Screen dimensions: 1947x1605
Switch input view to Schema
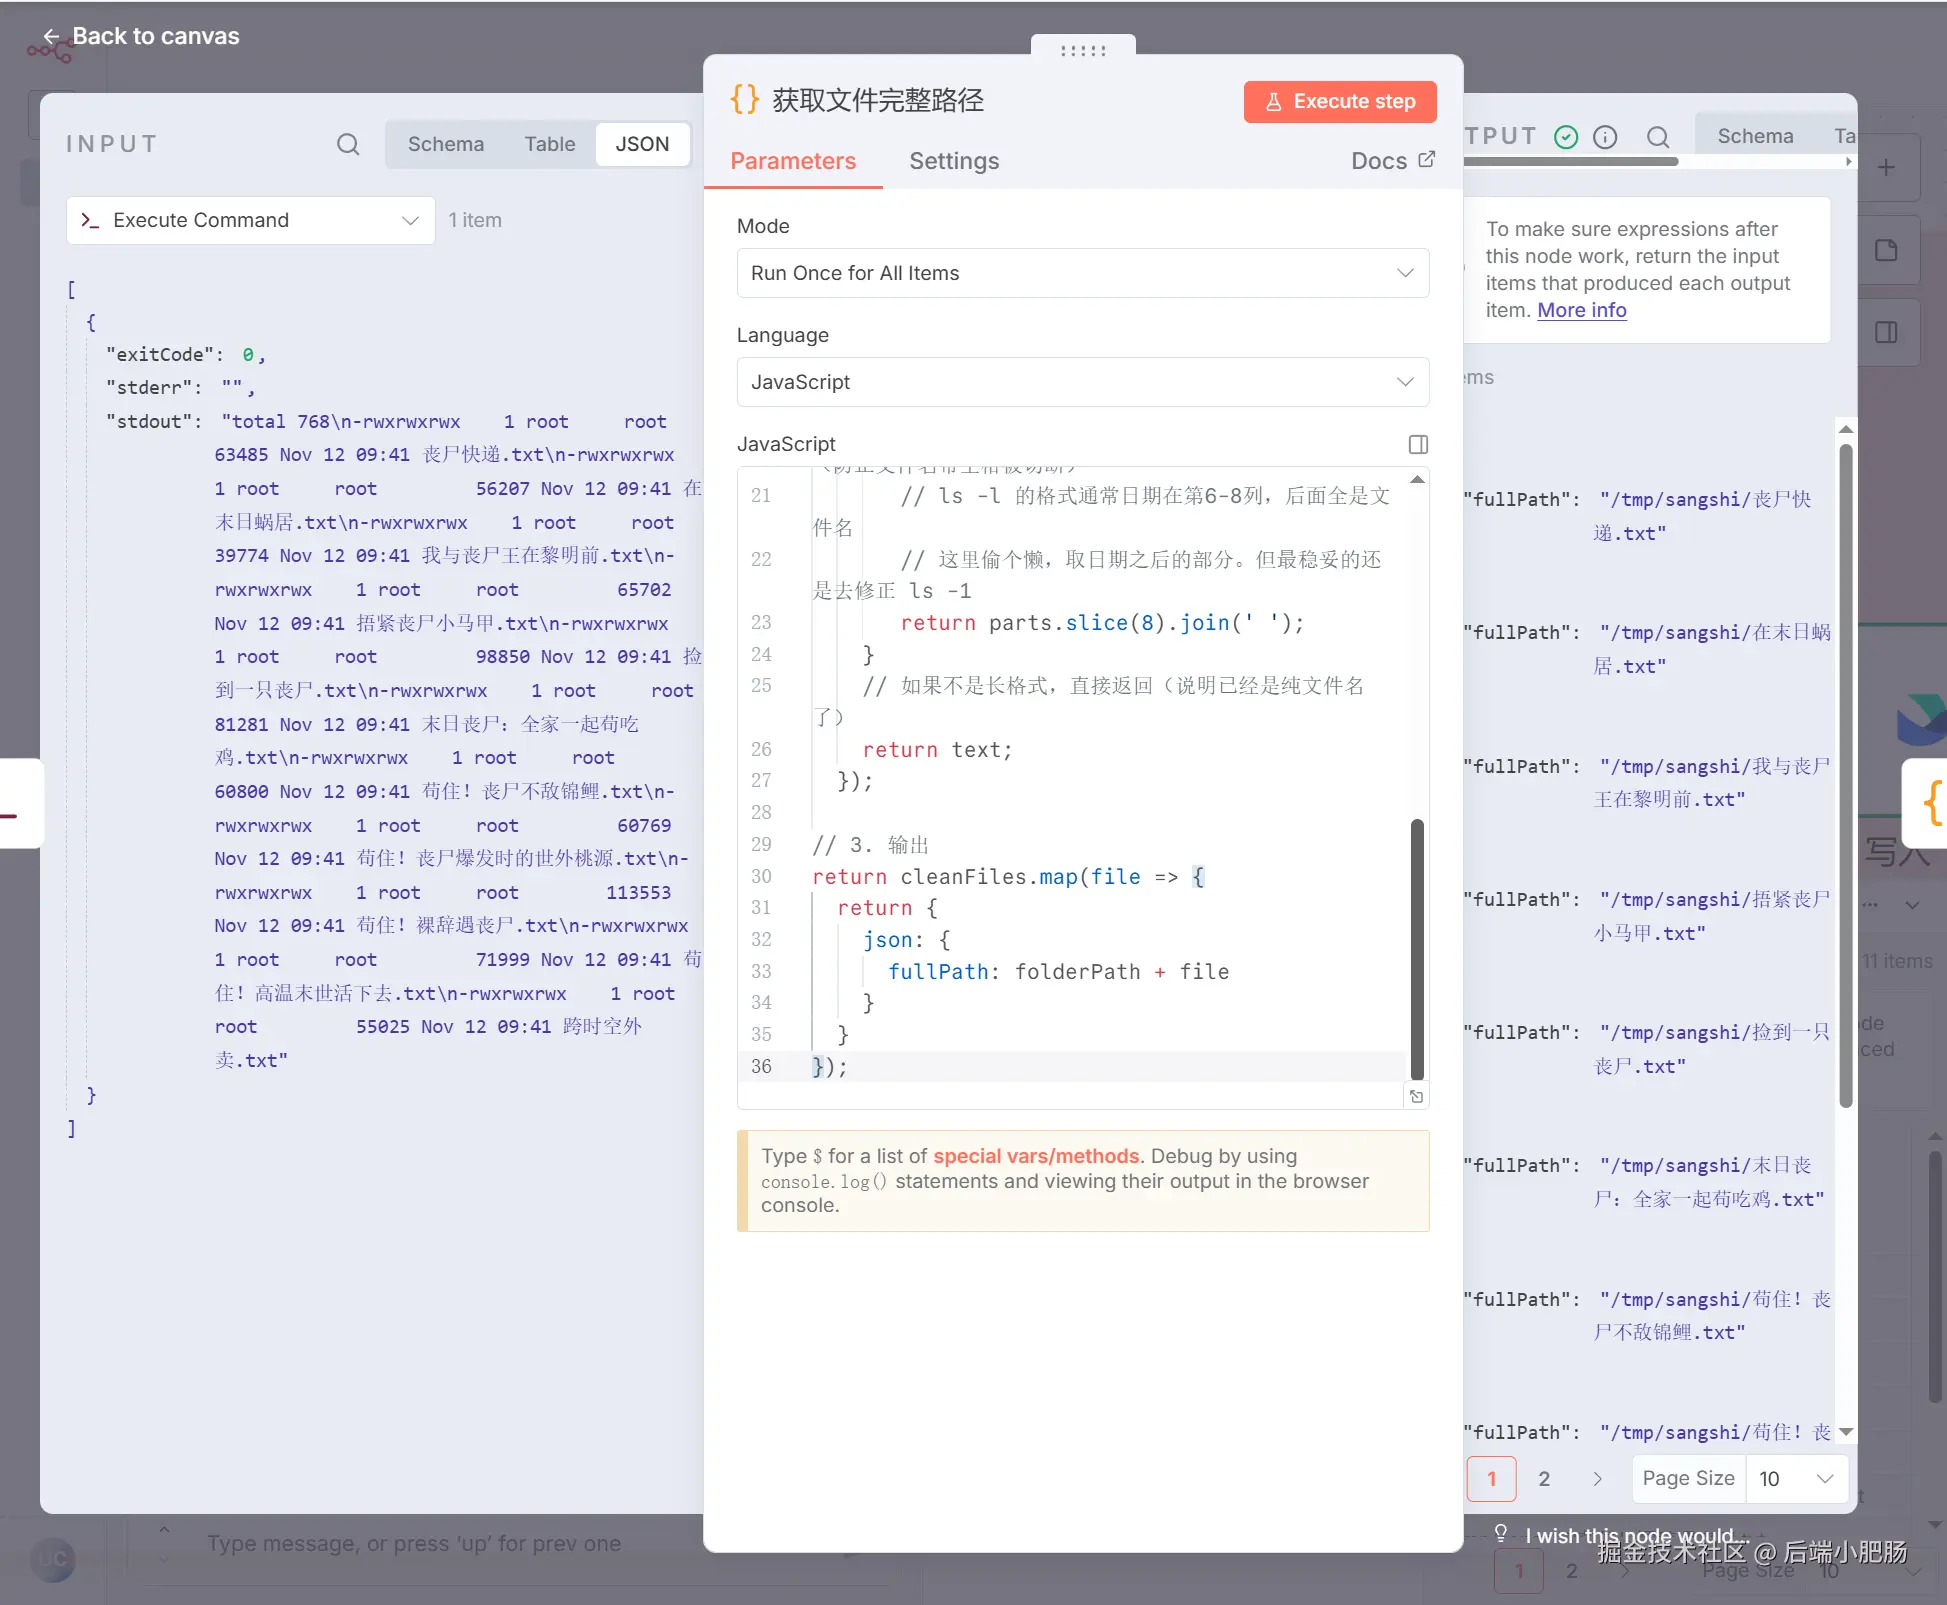[445, 144]
